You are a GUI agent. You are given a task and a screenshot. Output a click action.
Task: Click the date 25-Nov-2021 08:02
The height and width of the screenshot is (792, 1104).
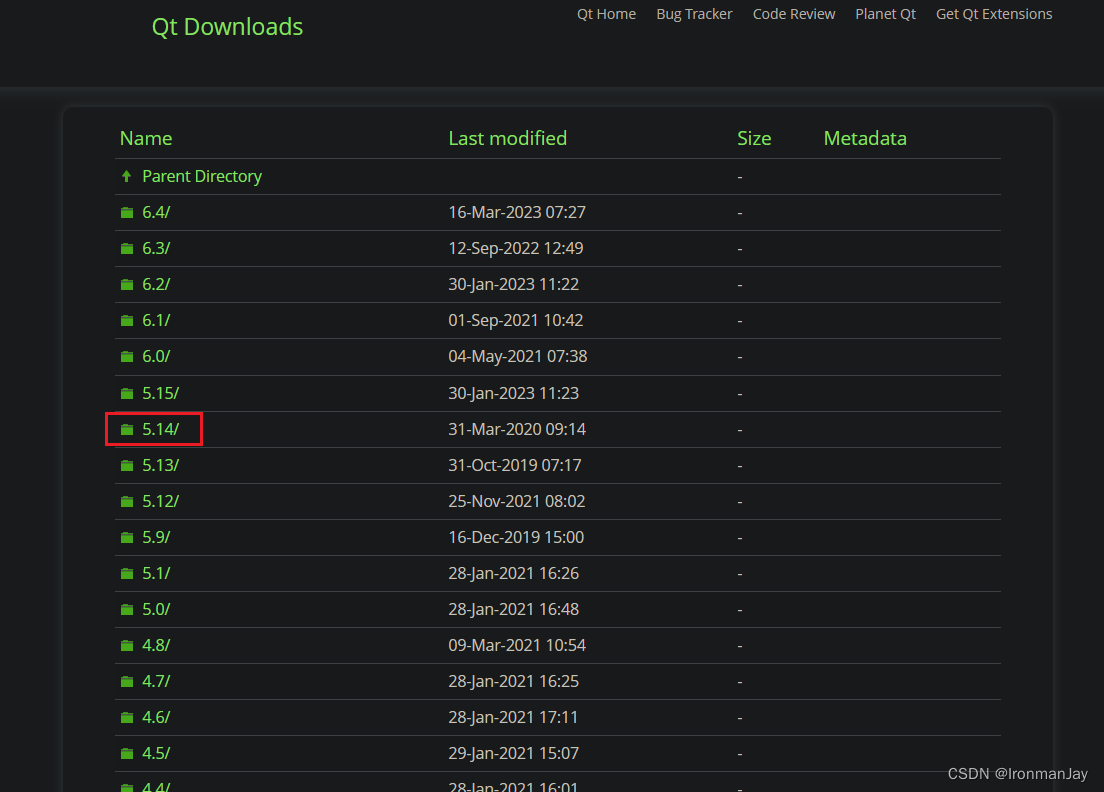tap(517, 501)
